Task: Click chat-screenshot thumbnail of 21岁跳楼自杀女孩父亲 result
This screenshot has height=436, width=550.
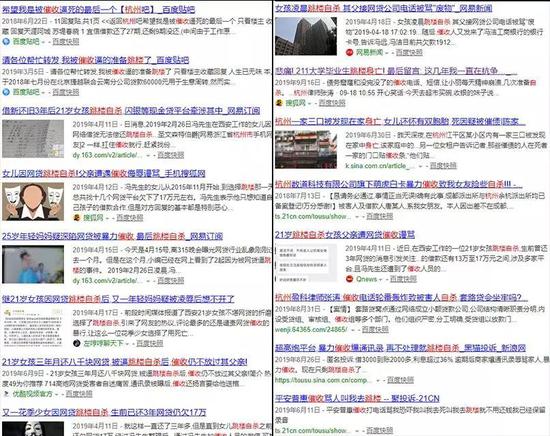Action: pyautogui.click(x=306, y=263)
